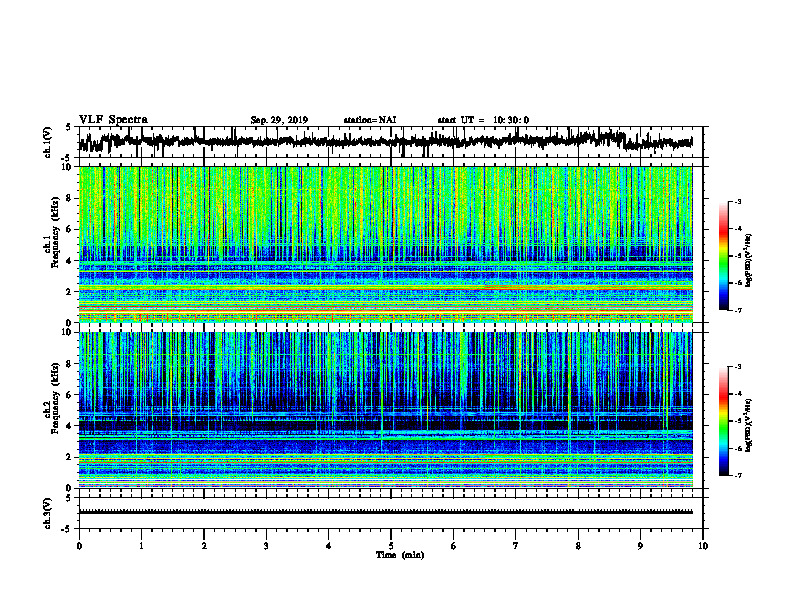Click time axis tick label 3
Screen dimensions: 792x612
[266, 546]
